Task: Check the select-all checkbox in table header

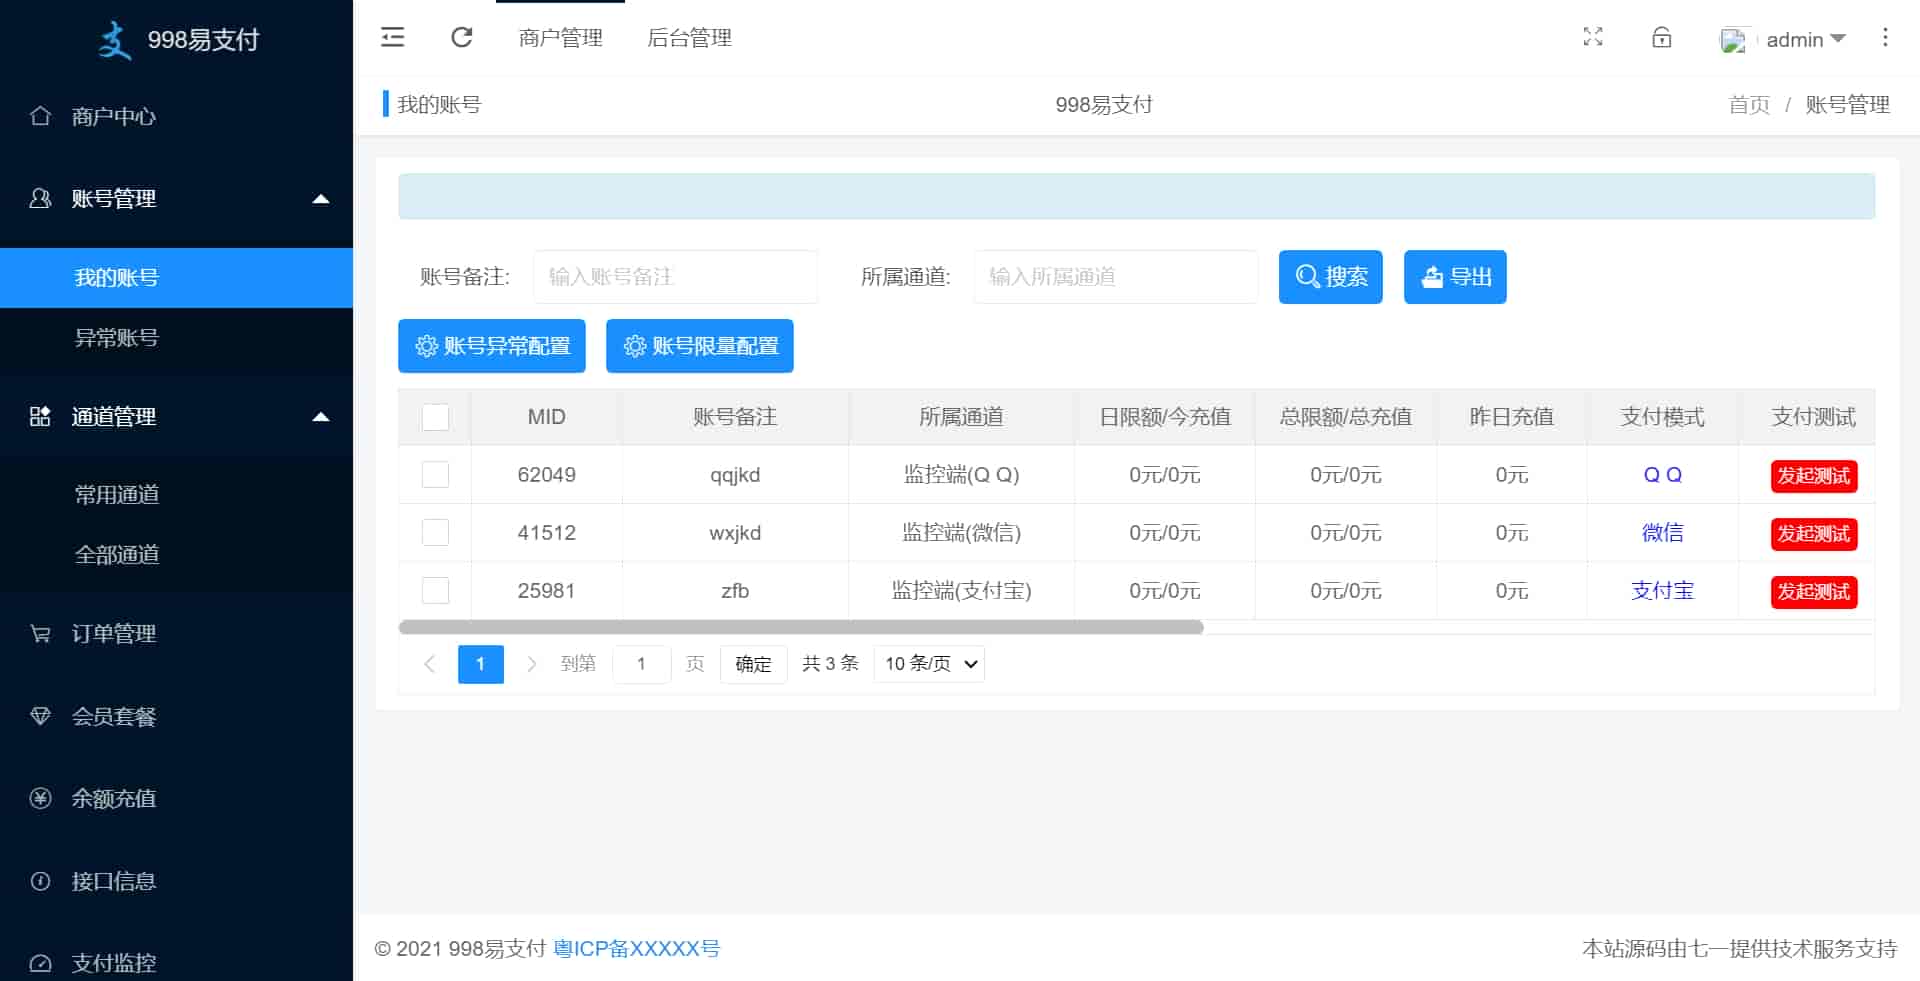Action: 435,417
